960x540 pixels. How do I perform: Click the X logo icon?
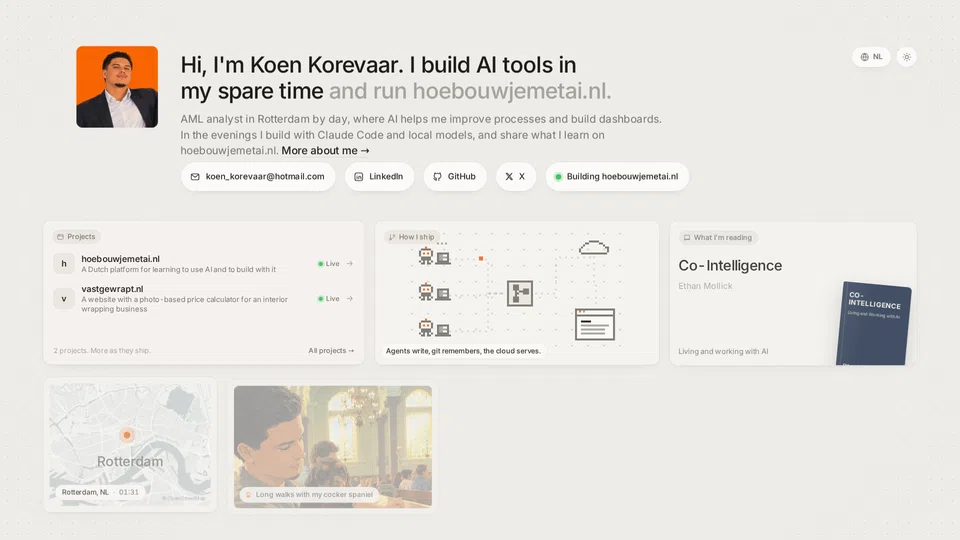point(509,176)
